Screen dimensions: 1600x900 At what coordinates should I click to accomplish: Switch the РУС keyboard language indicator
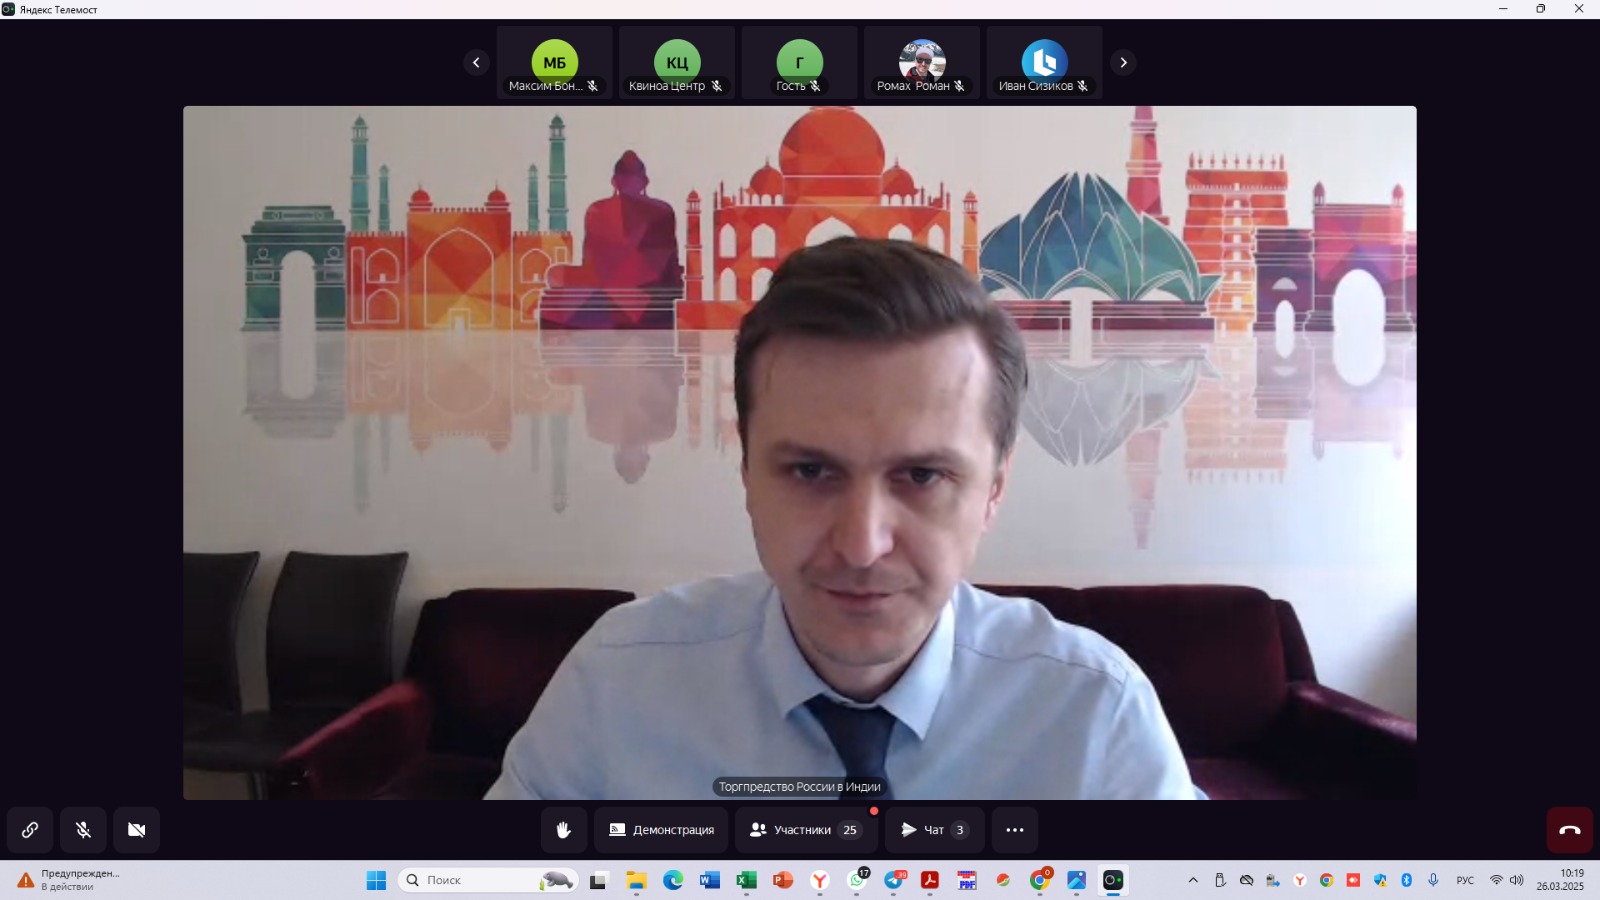[1465, 880]
